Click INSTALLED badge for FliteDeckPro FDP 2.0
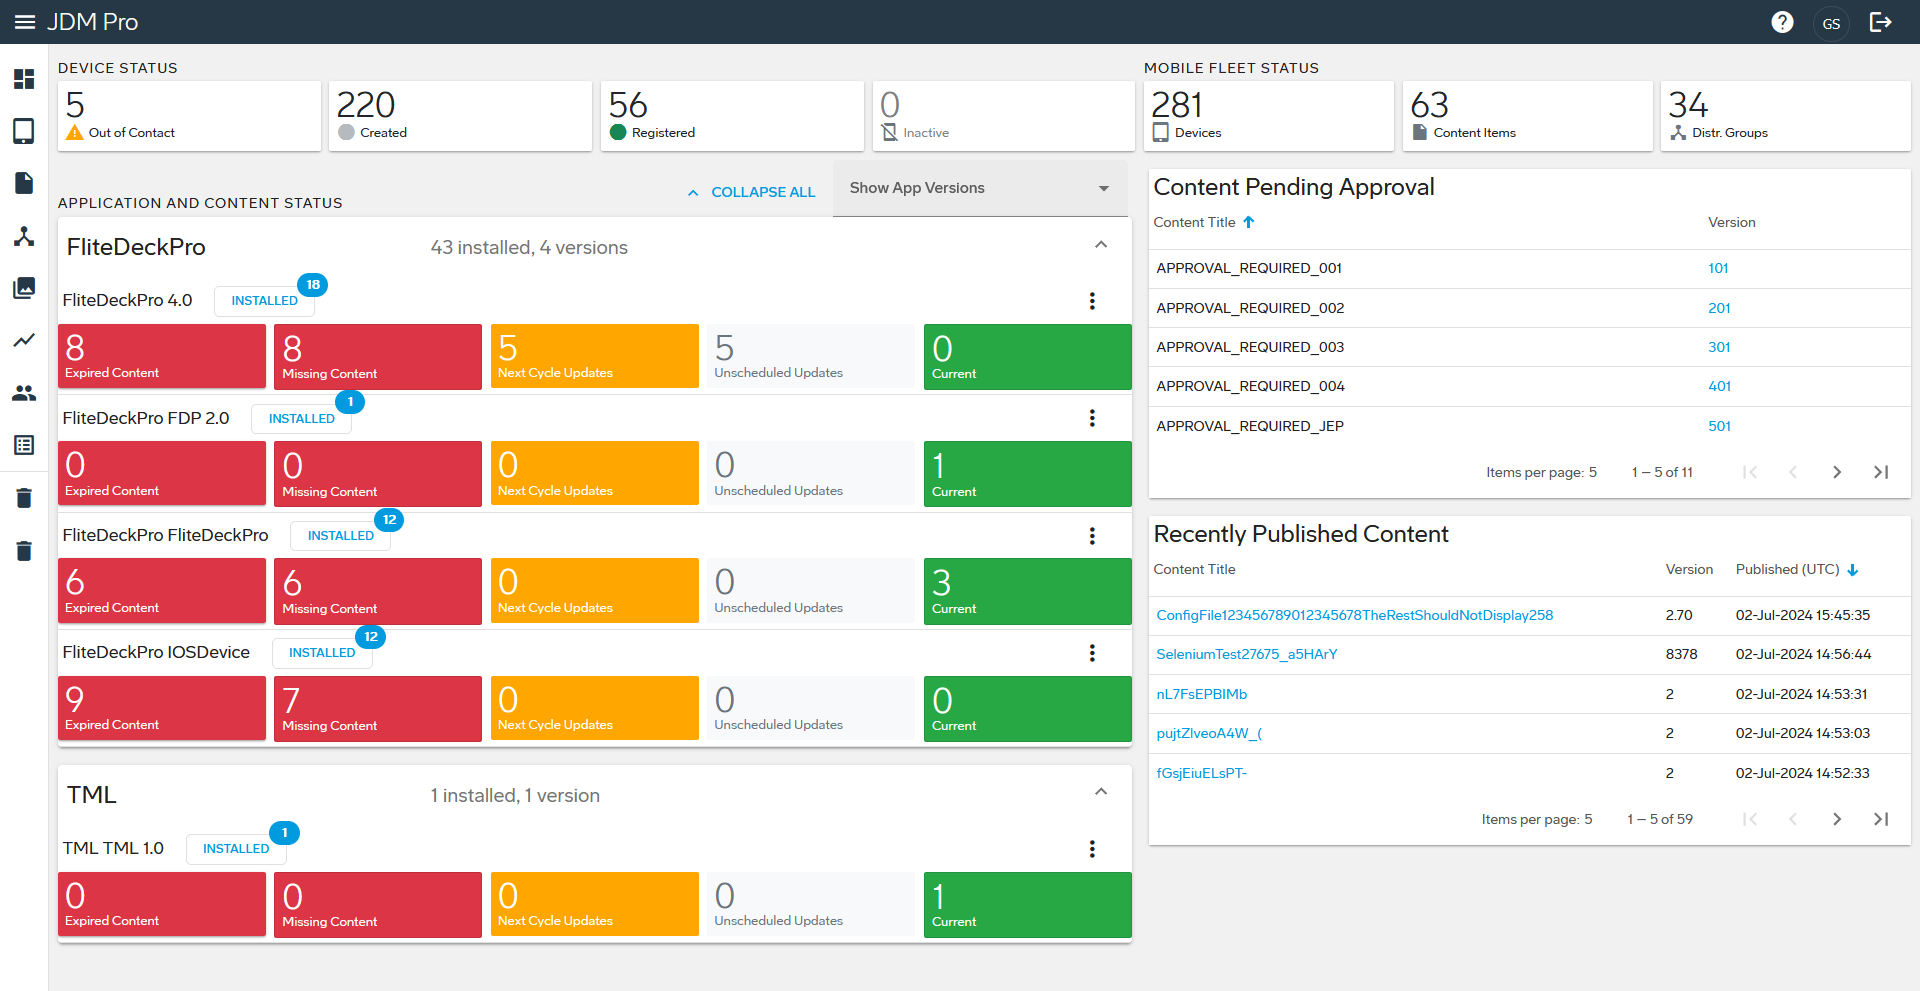This screenshot has height=991, width=1920. (x=301, y=419)
